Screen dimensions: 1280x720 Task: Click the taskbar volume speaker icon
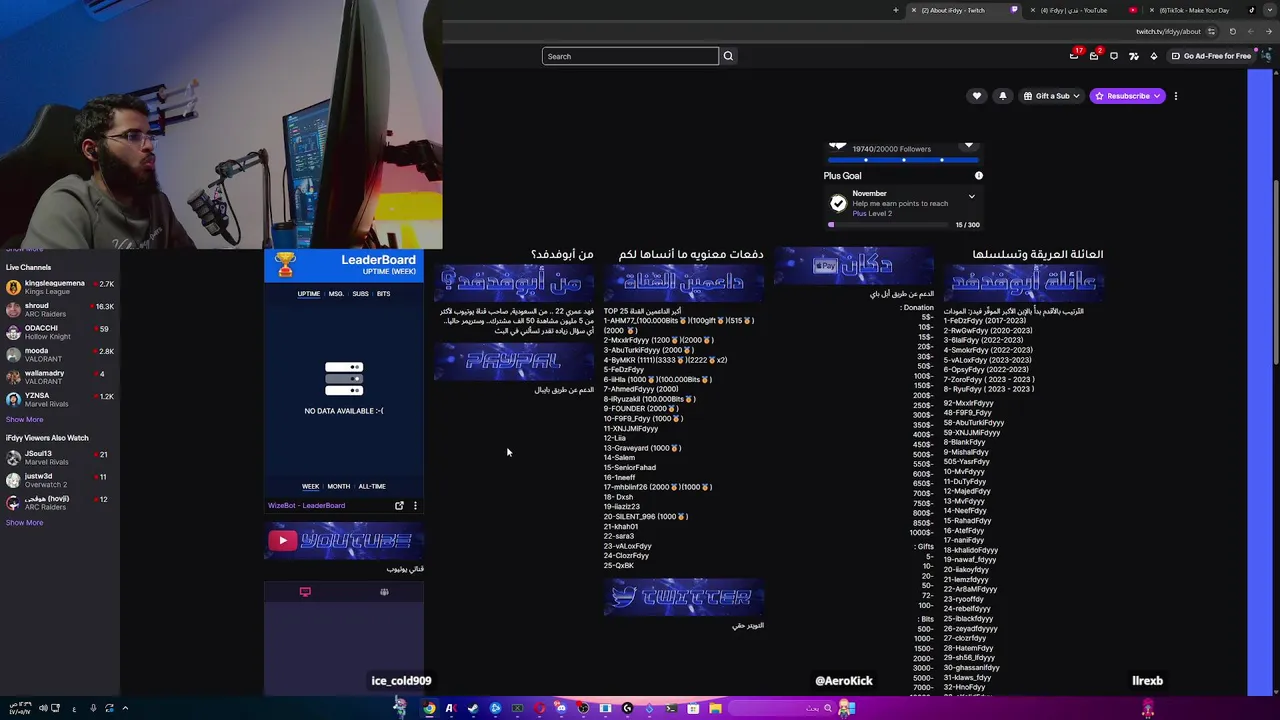click(44, 708)
